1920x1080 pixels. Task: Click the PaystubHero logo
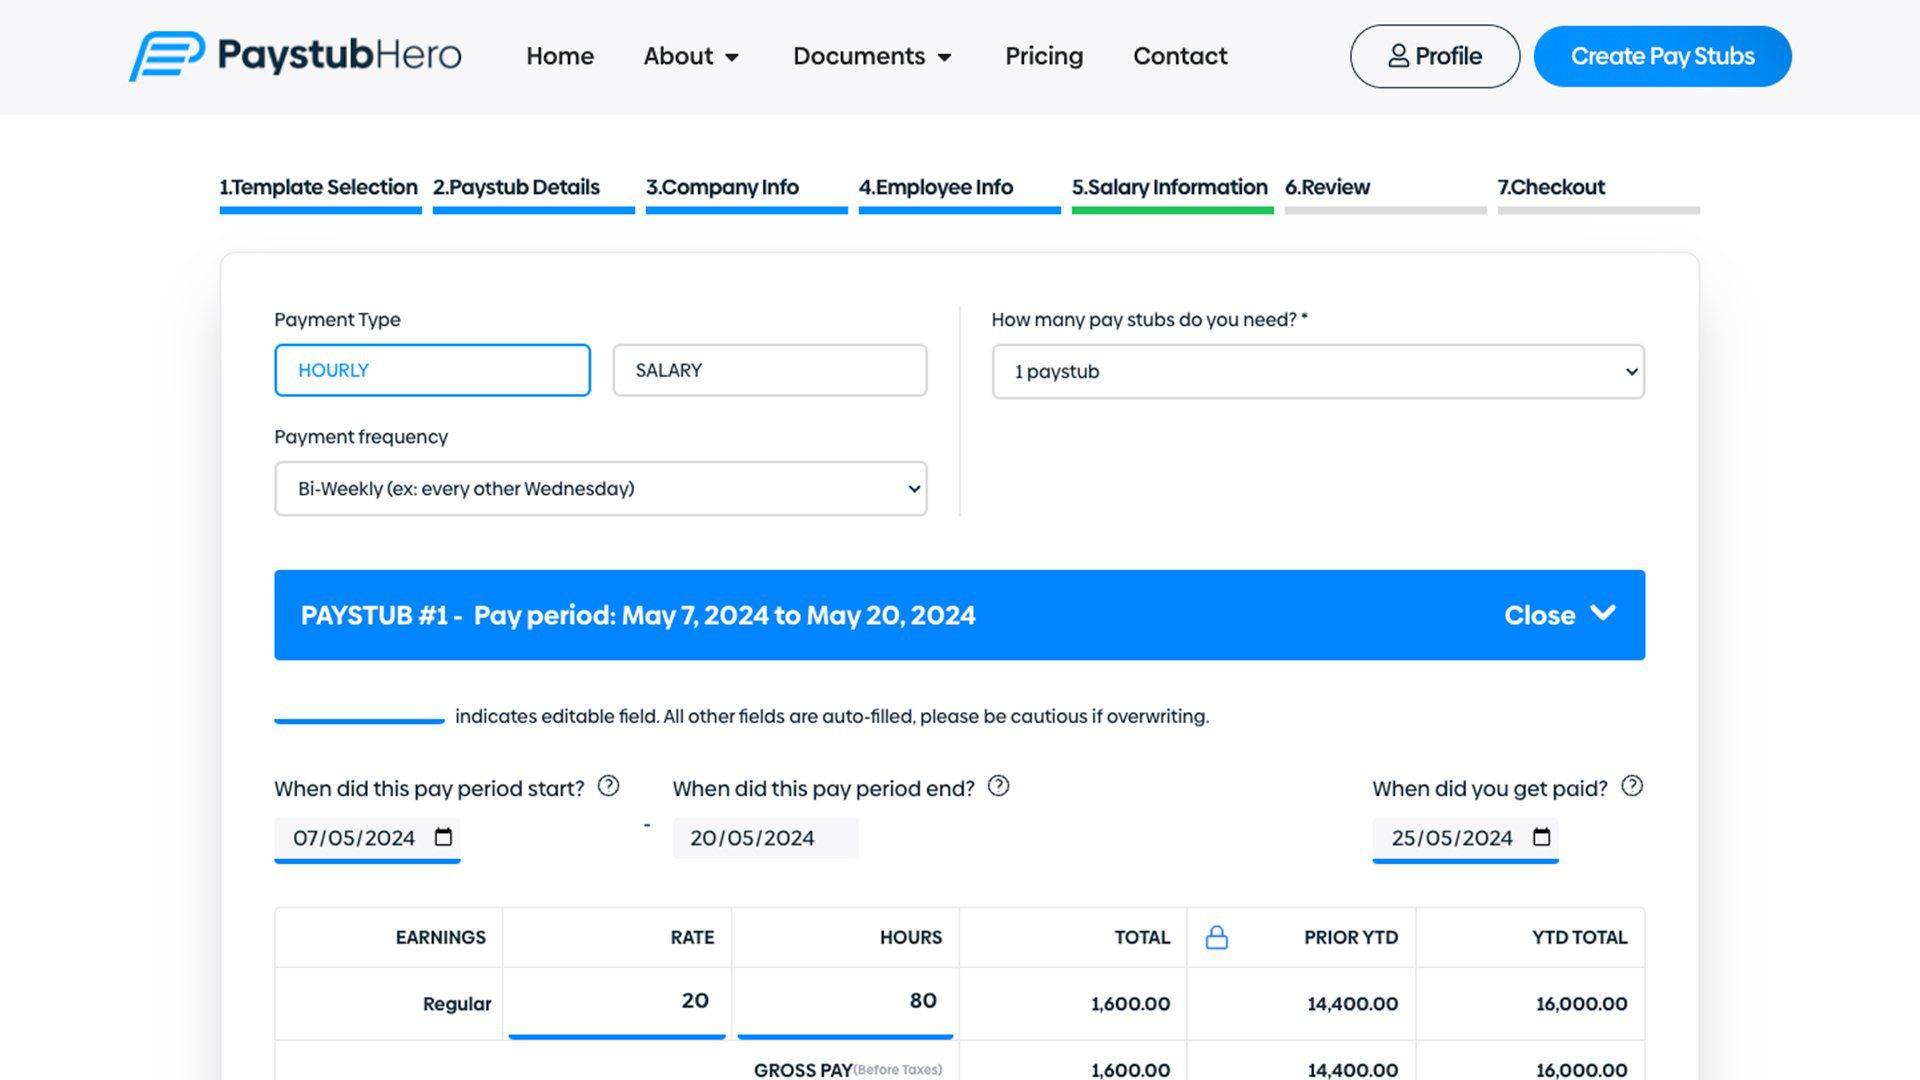(x=295, y=56)
